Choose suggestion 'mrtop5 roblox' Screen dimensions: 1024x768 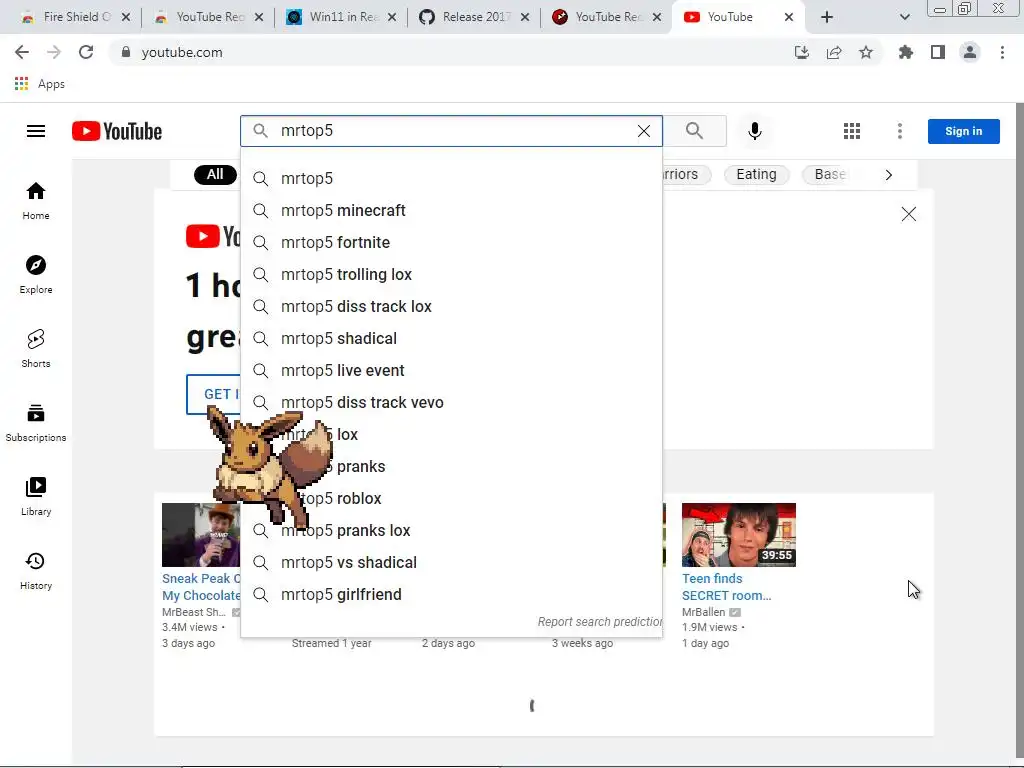[x=451, y=498]
